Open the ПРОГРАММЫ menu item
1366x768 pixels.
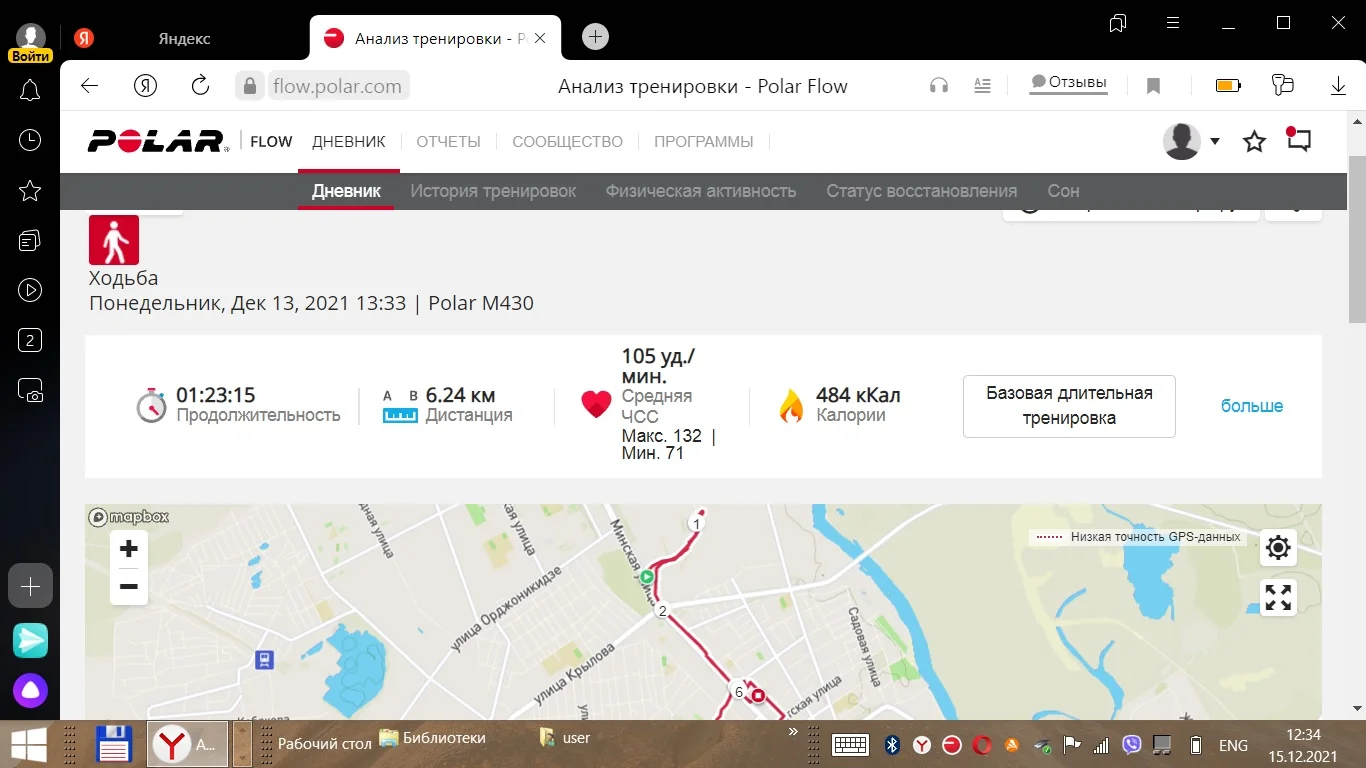click(x=704, y=142)
